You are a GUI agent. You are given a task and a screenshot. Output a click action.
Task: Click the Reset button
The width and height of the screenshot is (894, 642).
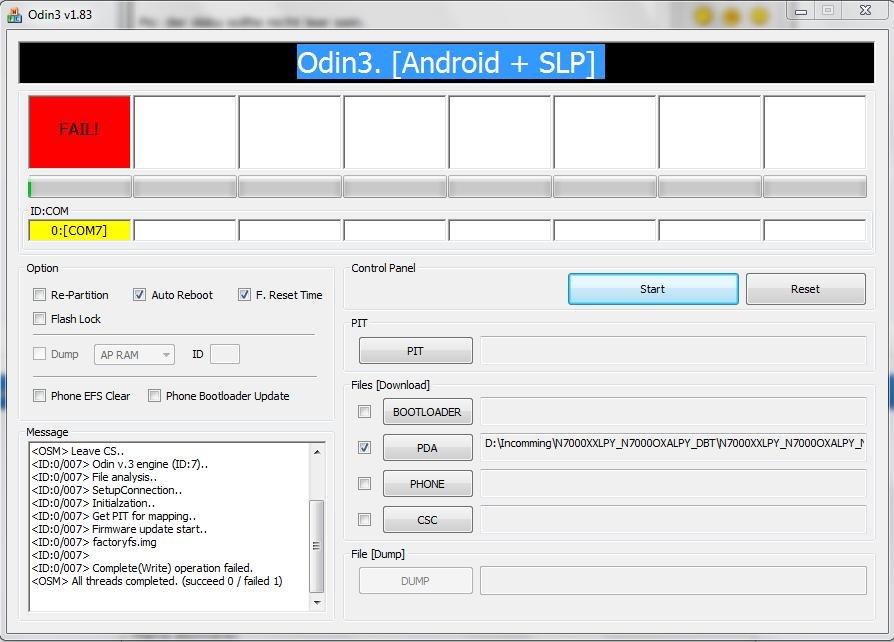point(805,289)
